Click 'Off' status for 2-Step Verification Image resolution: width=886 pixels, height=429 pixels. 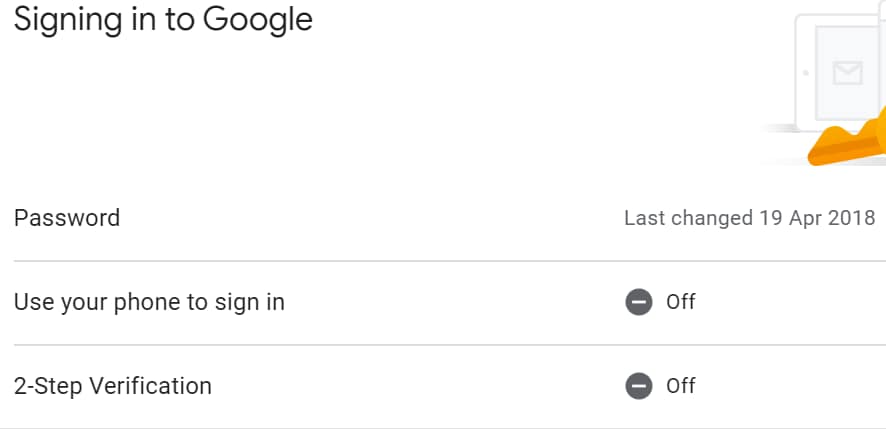(x=681, y=386)
